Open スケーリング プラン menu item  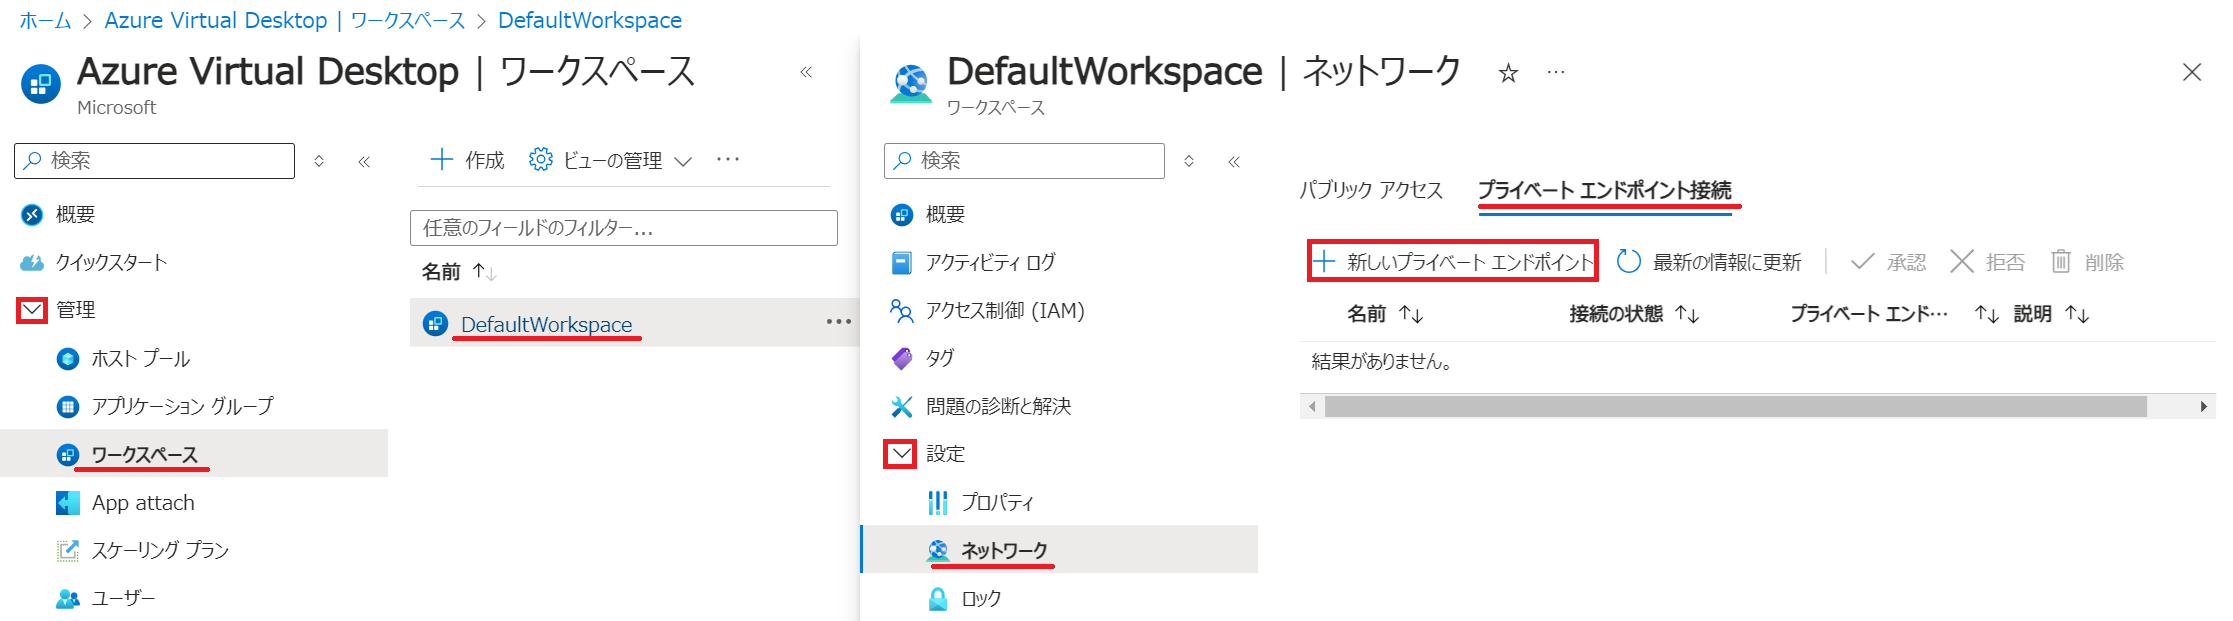point(160,550)
